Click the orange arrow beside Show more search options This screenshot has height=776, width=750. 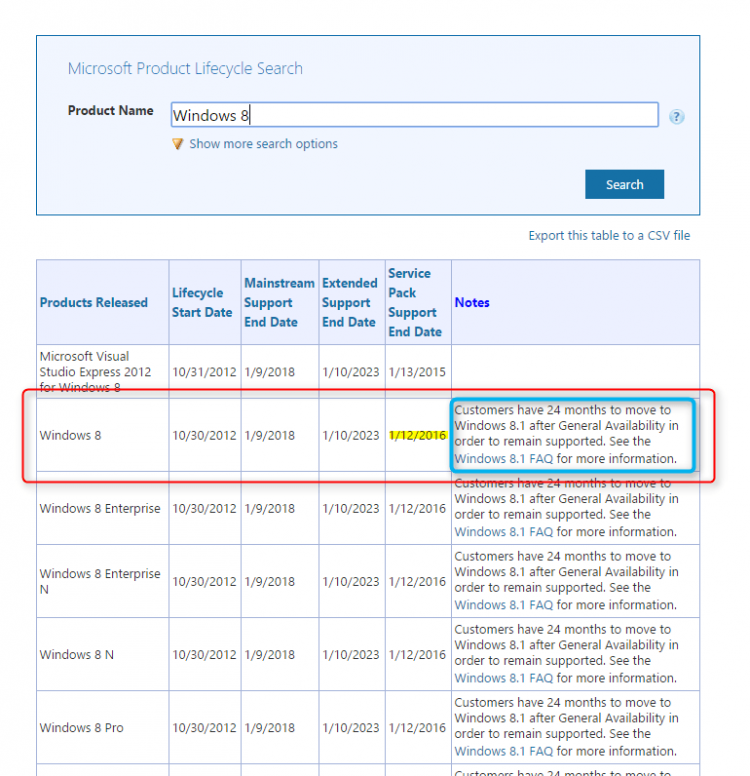click(x=178, y=144)
